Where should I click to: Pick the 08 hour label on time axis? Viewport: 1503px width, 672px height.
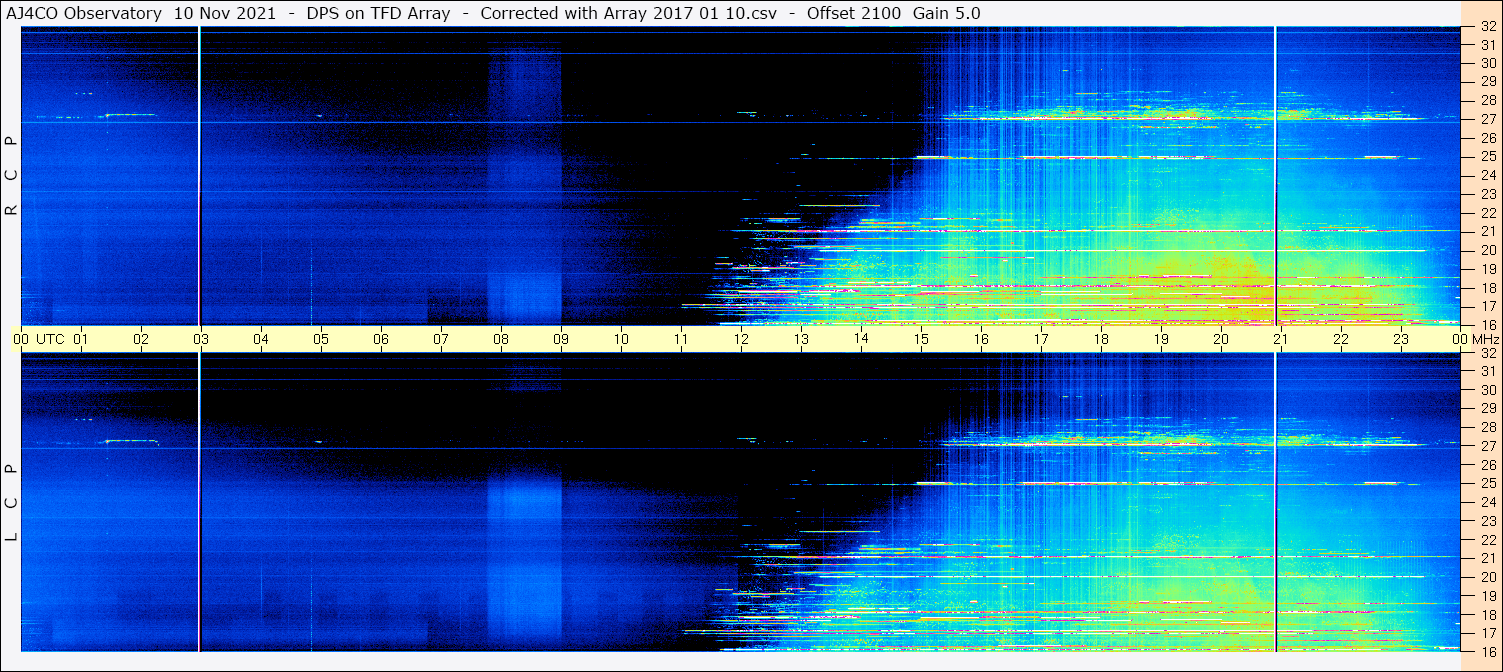point(501,339)
